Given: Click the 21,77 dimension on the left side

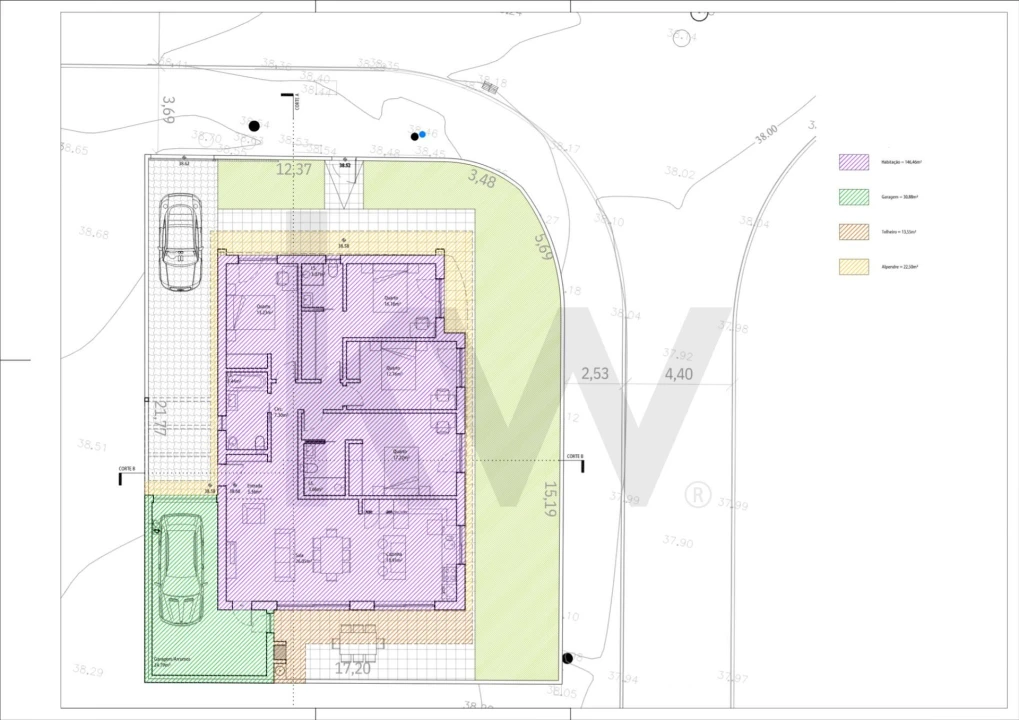Looking at the screenshot, I should (x=160, y=419).
